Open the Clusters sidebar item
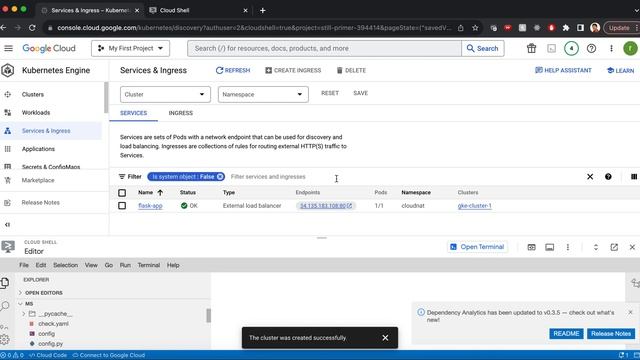 (33, 94)
